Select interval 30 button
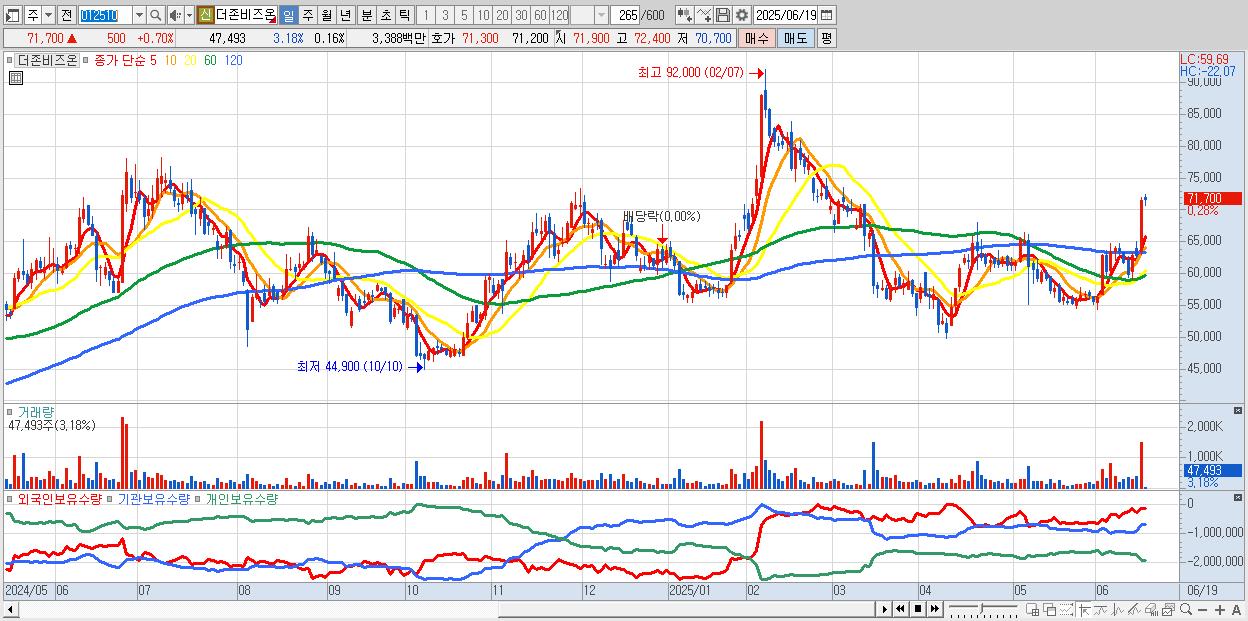This screenshot has width=1248, height=621. [x=521, y=15]
